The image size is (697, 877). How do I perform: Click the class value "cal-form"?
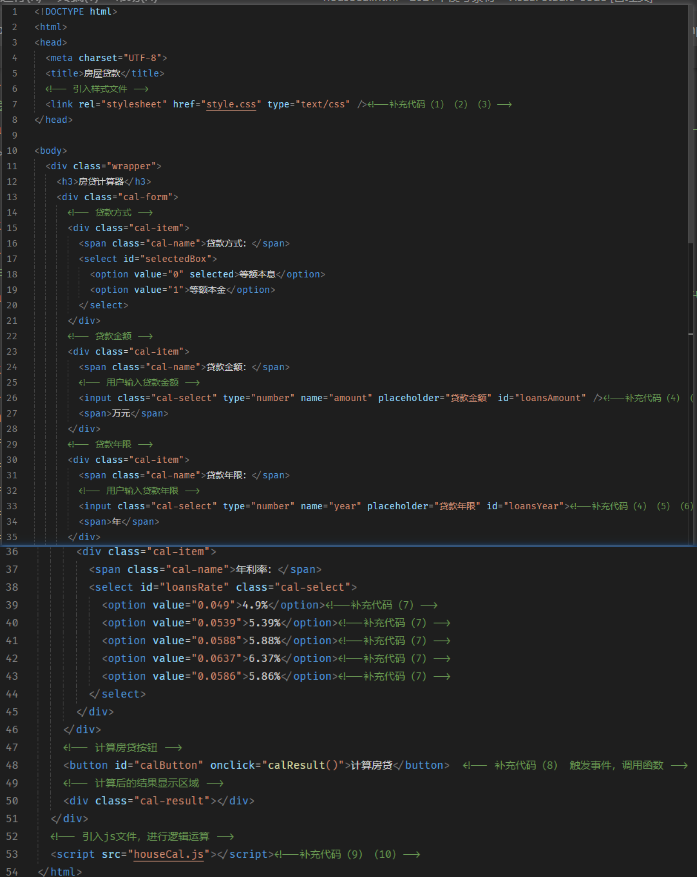tap(145, 197)
